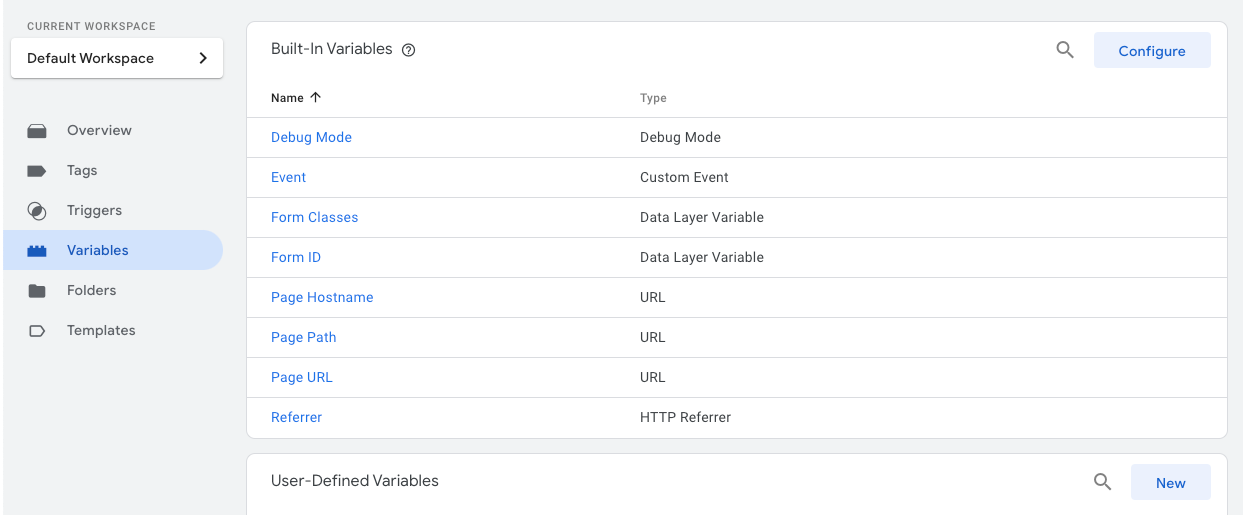Click the Variables brick icon
Viewport: 1243px width, 515px height.
point(37,251)
